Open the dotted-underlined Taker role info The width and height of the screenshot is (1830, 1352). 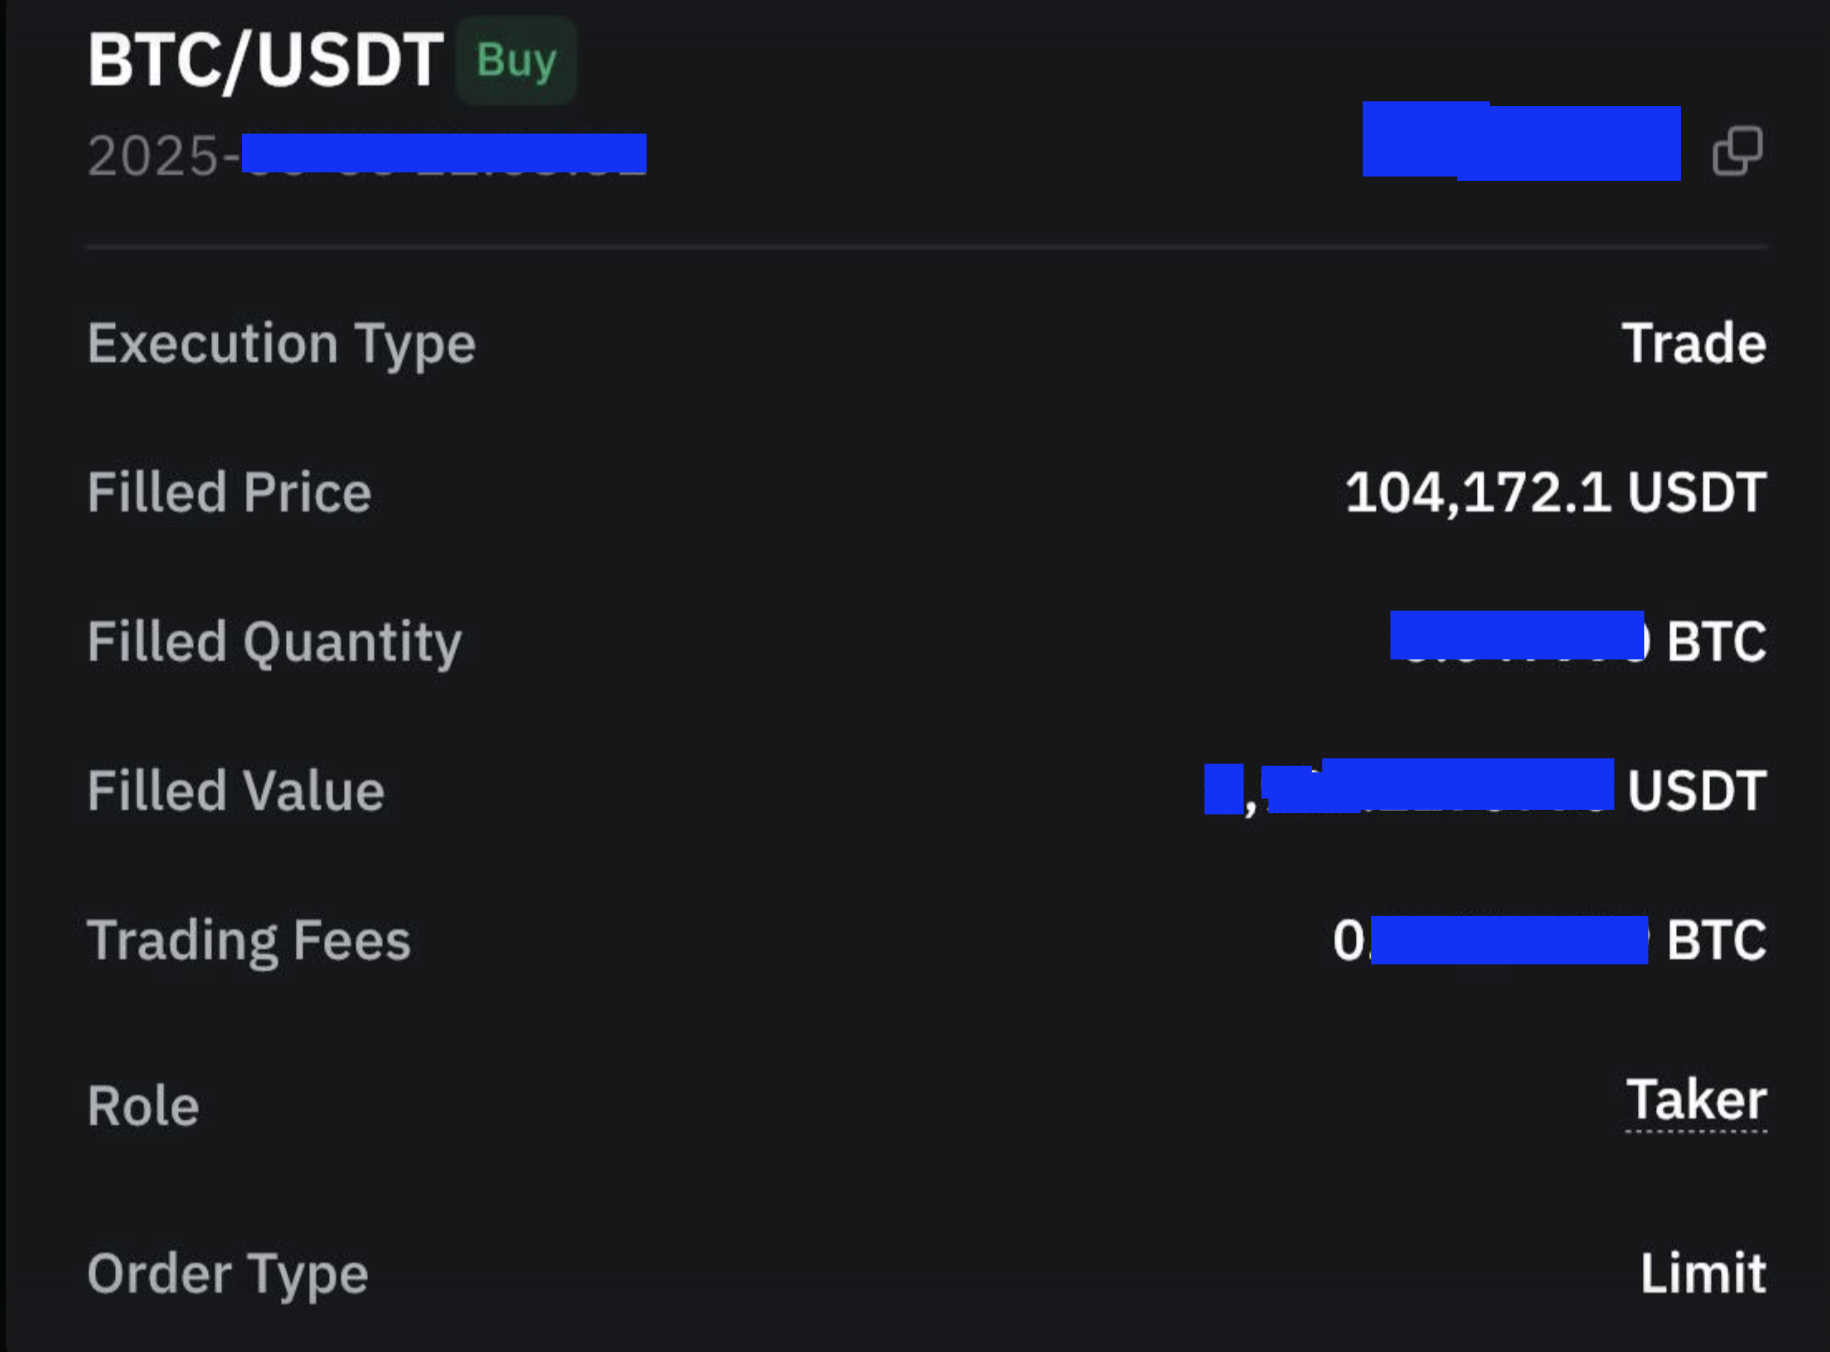(x=1696, y=1101)
